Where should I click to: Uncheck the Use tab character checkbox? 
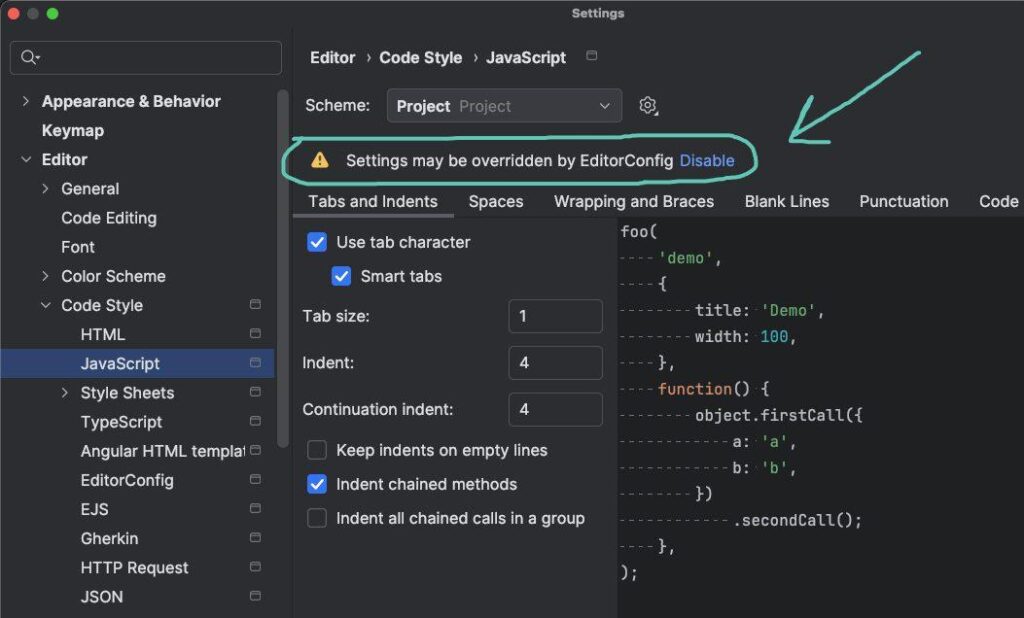(317, 242)
